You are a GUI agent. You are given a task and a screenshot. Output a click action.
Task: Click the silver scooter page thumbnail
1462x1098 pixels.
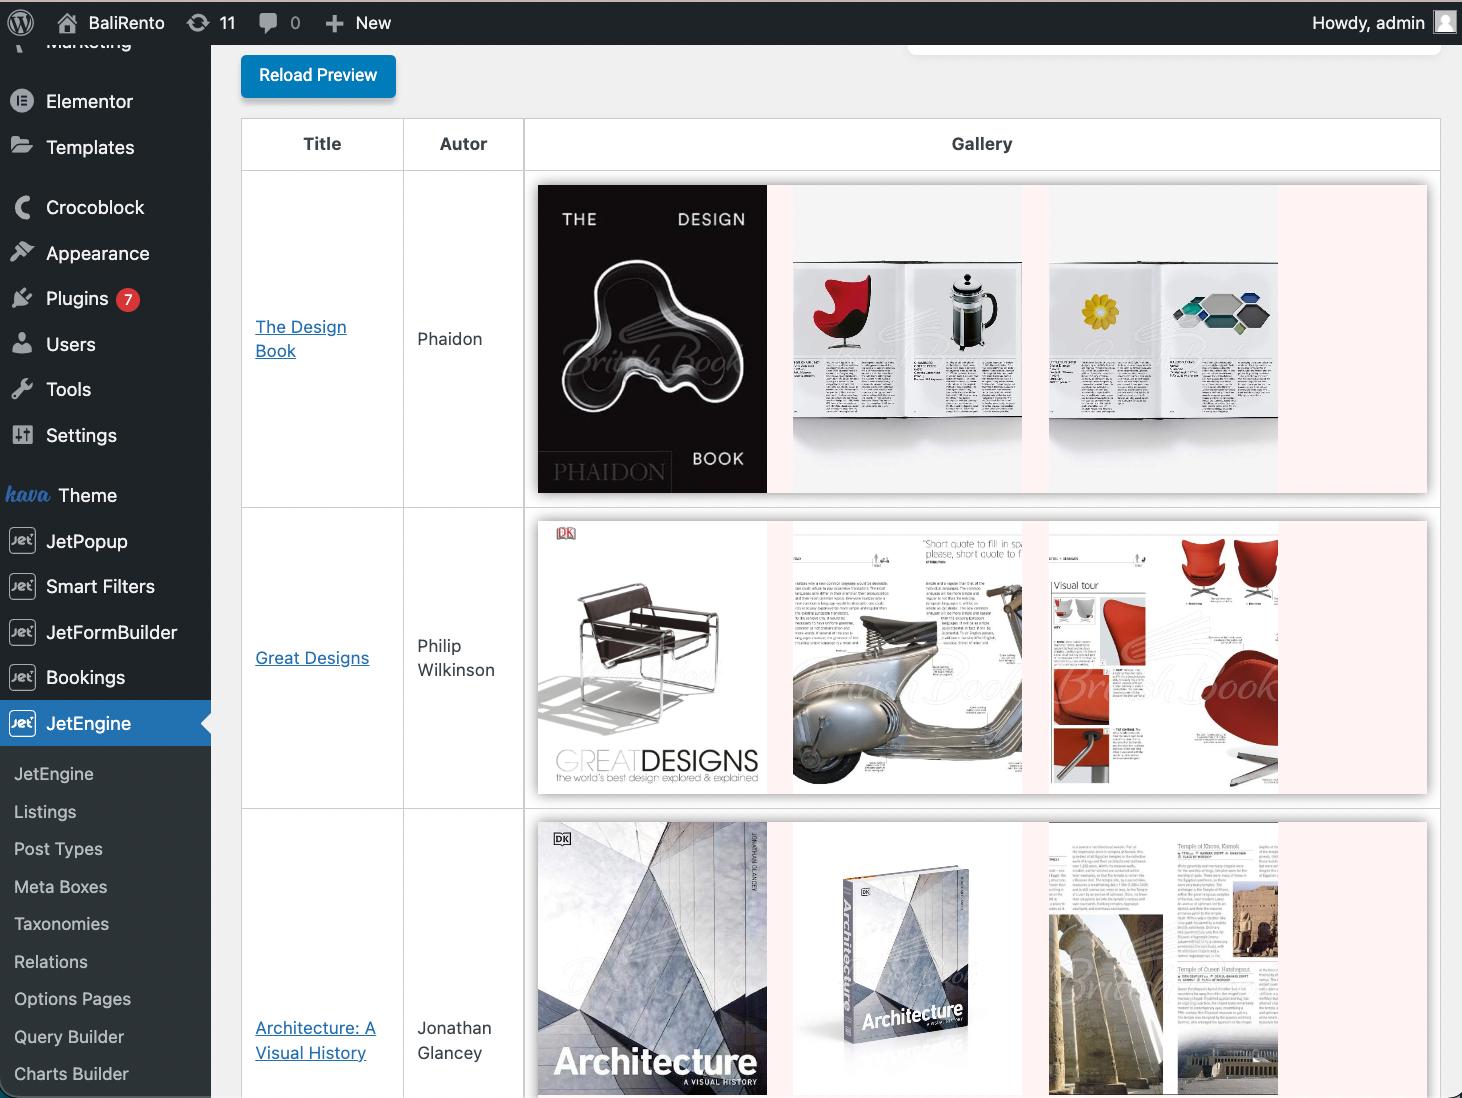coord(907,657)
